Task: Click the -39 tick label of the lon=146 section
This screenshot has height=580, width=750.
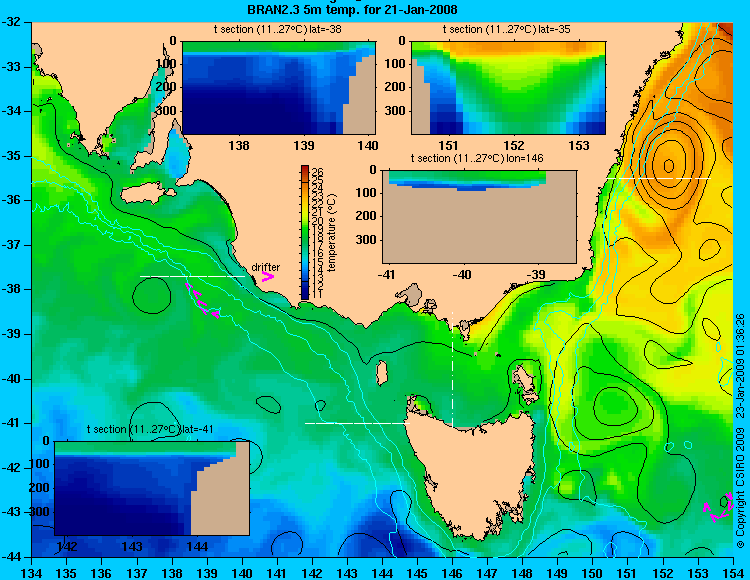Action: pos(538,274)
